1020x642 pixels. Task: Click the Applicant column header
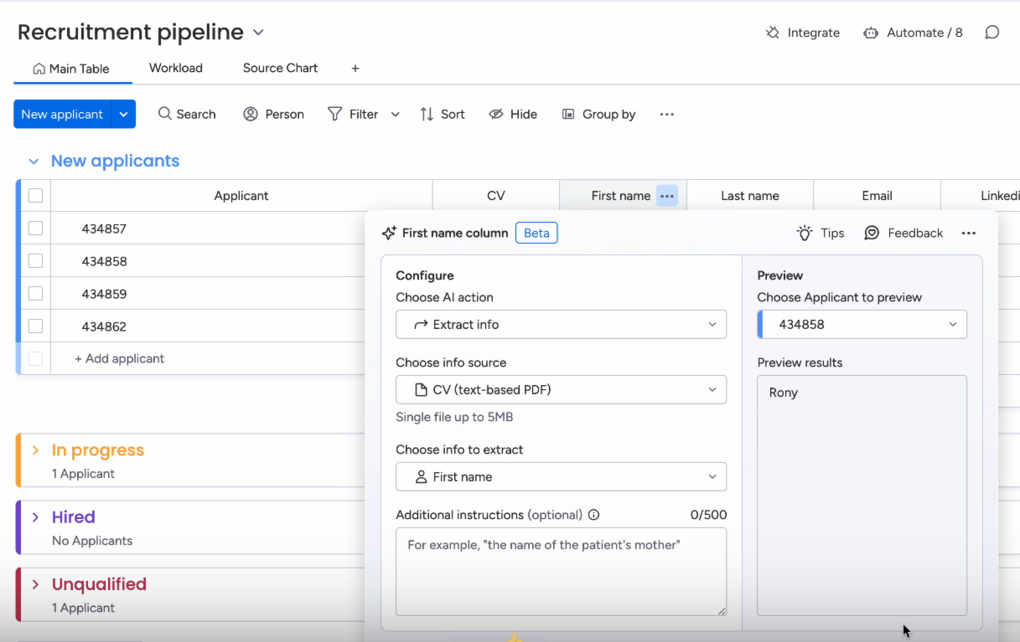tap(241, 196)
